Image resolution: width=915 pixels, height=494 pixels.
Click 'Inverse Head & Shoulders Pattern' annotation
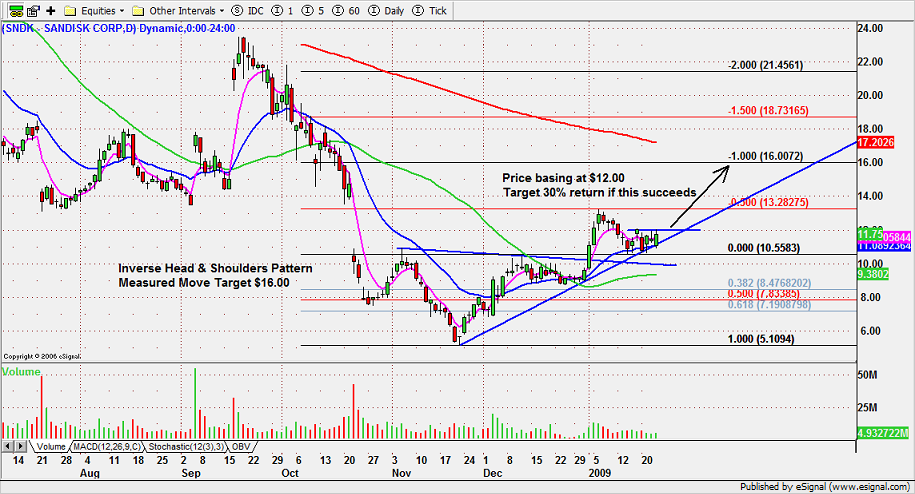point(215,268)
